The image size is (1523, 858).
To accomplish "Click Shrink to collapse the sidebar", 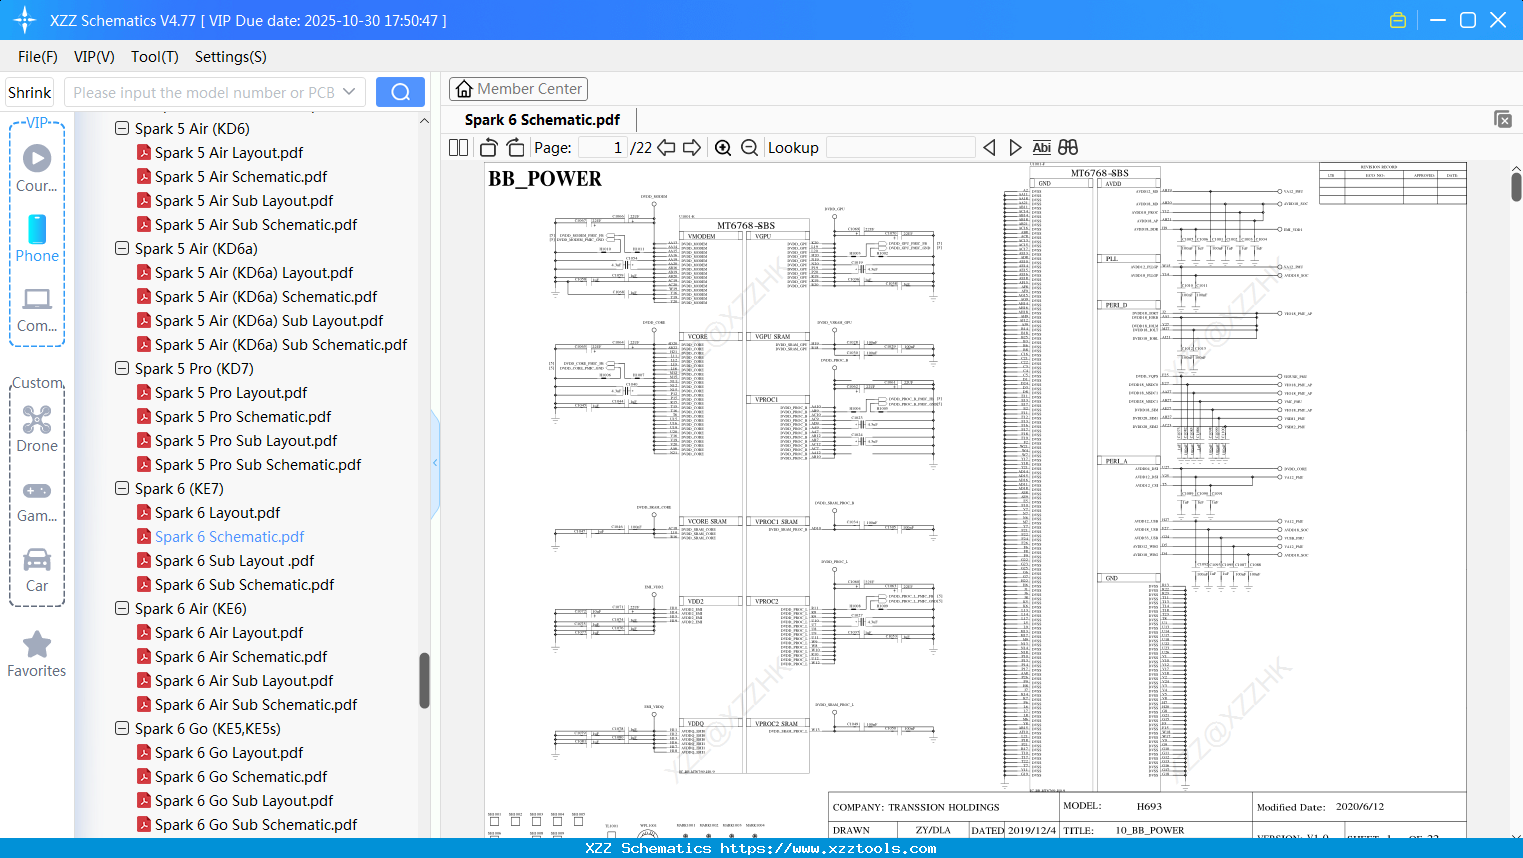I will pyautogui.click(x=29, y=91).
